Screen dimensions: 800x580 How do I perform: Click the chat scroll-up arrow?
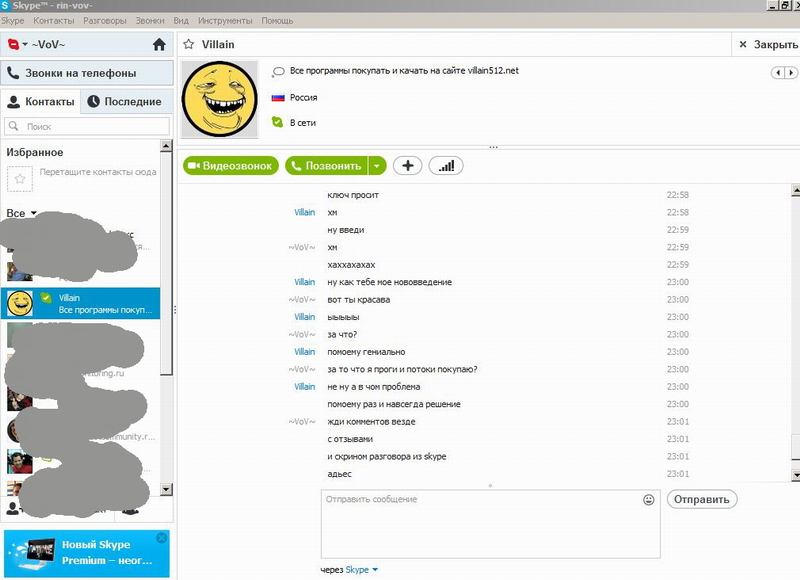coord(795,191)
